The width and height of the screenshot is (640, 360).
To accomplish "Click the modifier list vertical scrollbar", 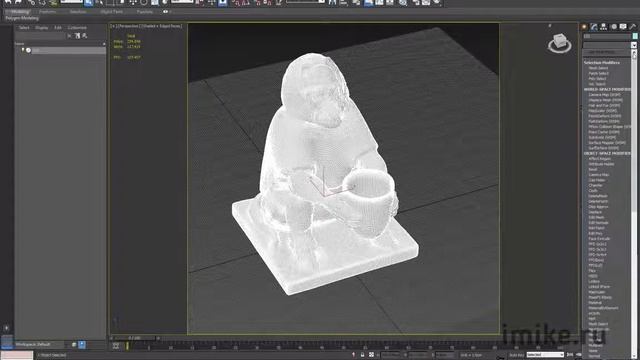I will coord(634,204).
